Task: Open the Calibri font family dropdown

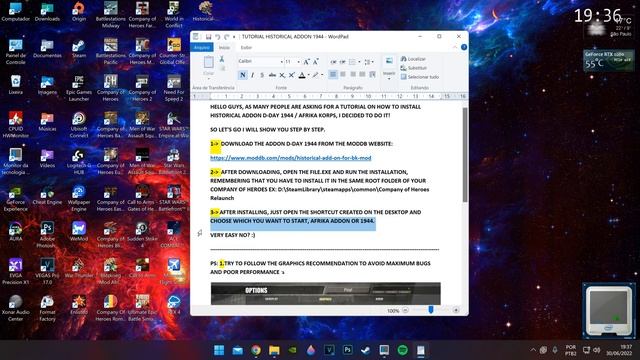Action: (282, 62)
